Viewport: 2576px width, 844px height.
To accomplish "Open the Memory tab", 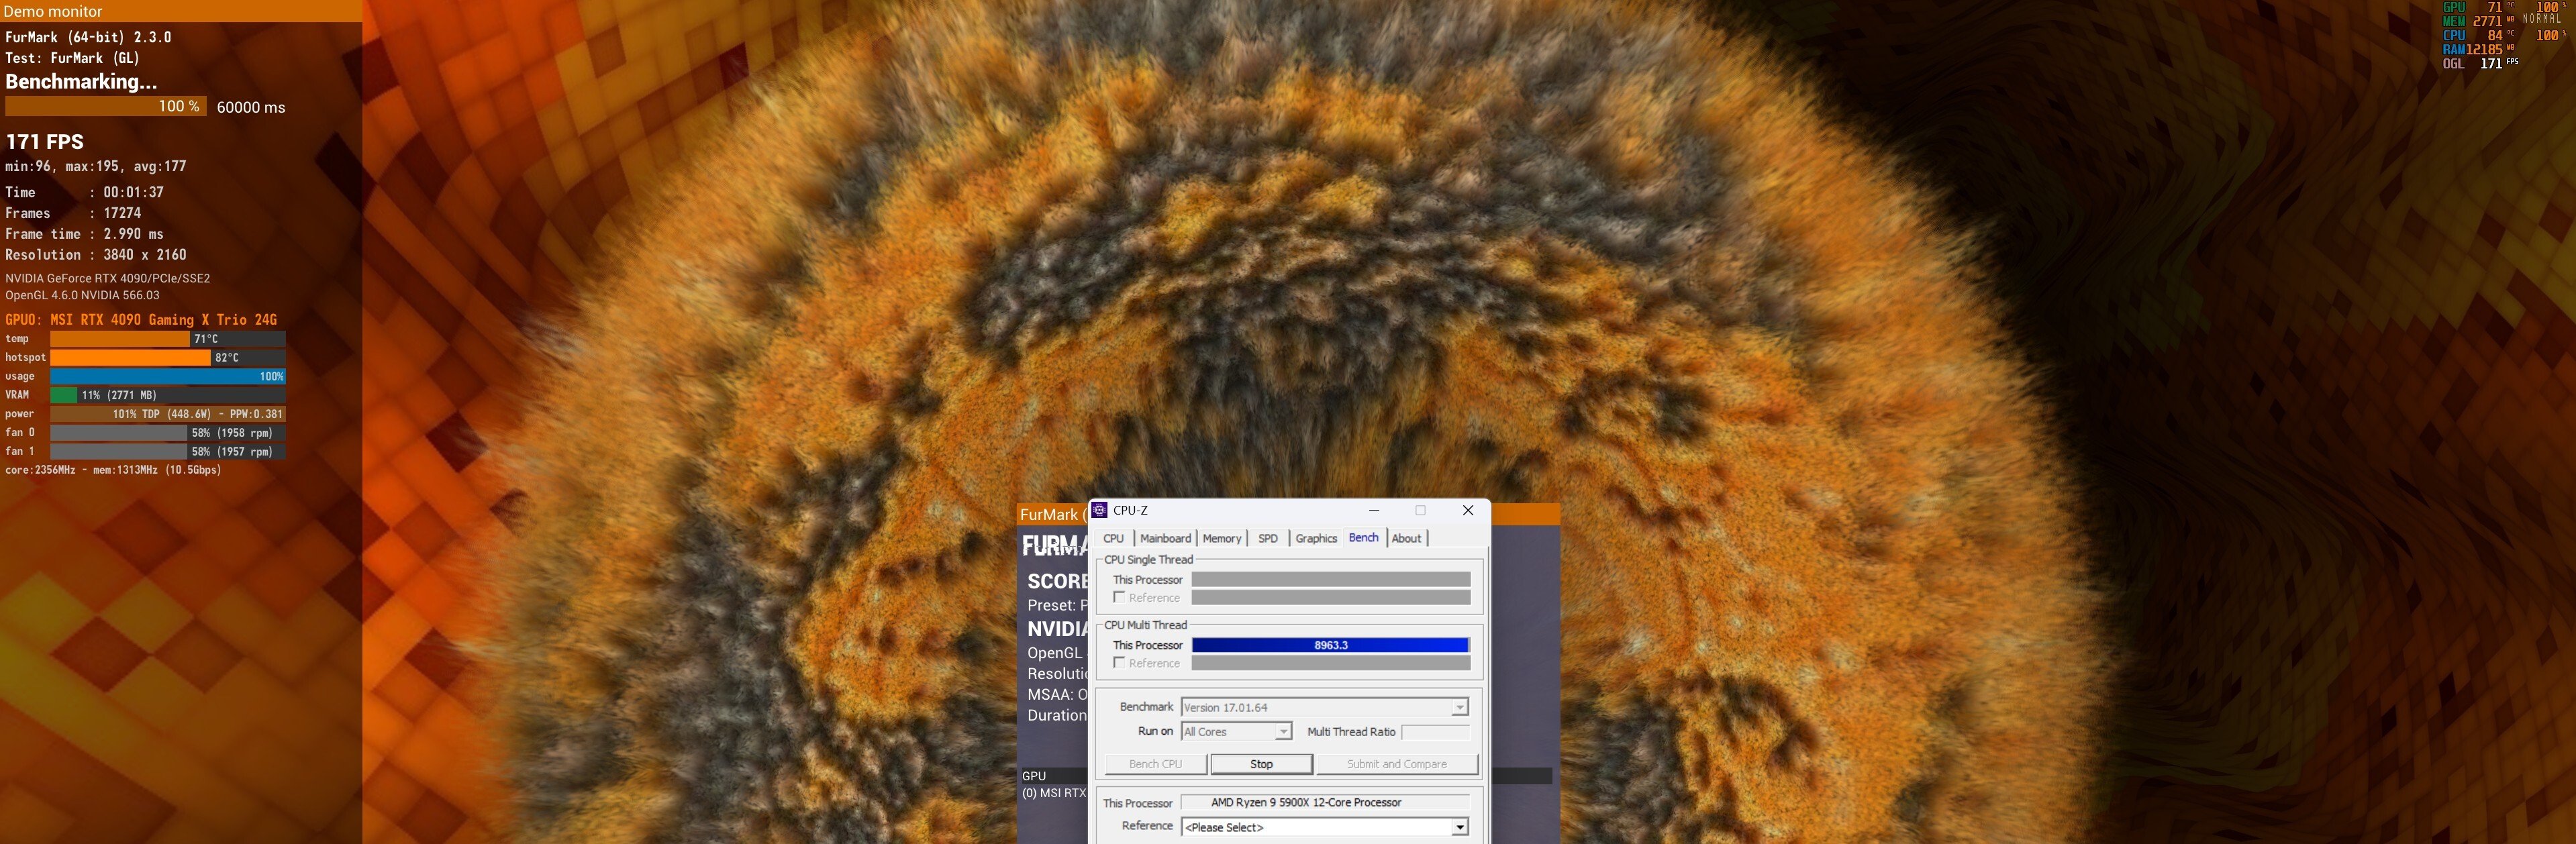I will [x=1222, y=538].
